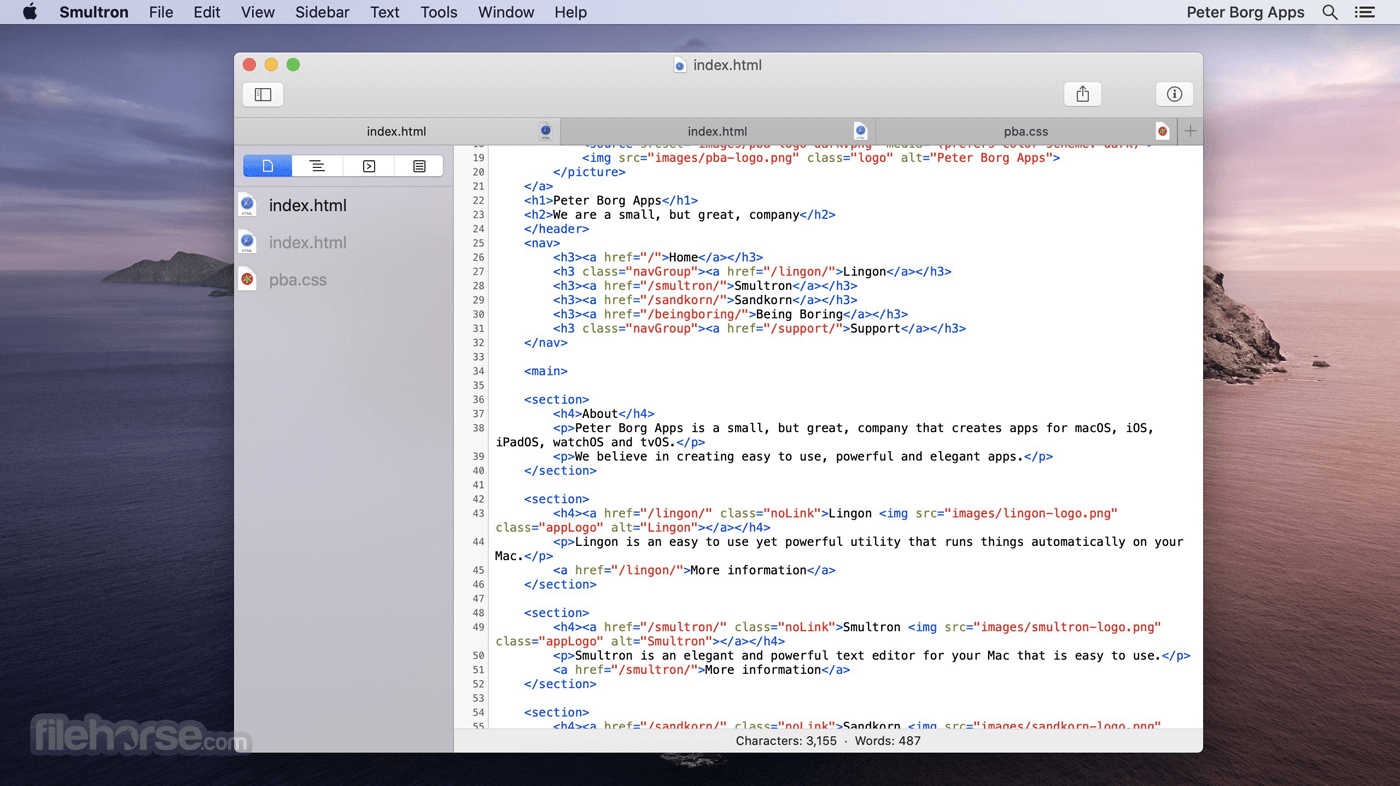
Task: Click the line with the Sandkorn nav link
Action: tap(705, 300)
